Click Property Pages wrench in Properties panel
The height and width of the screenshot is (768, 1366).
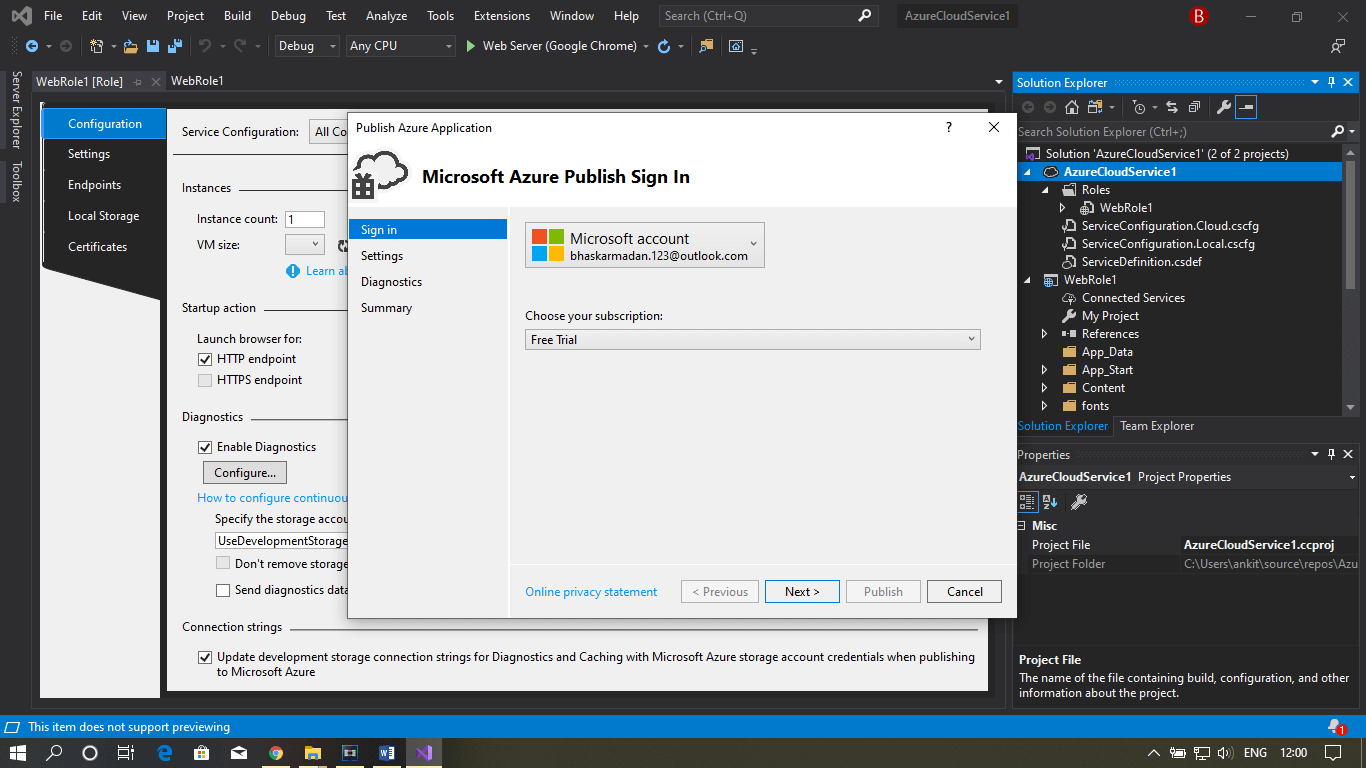coord(1079,502)
